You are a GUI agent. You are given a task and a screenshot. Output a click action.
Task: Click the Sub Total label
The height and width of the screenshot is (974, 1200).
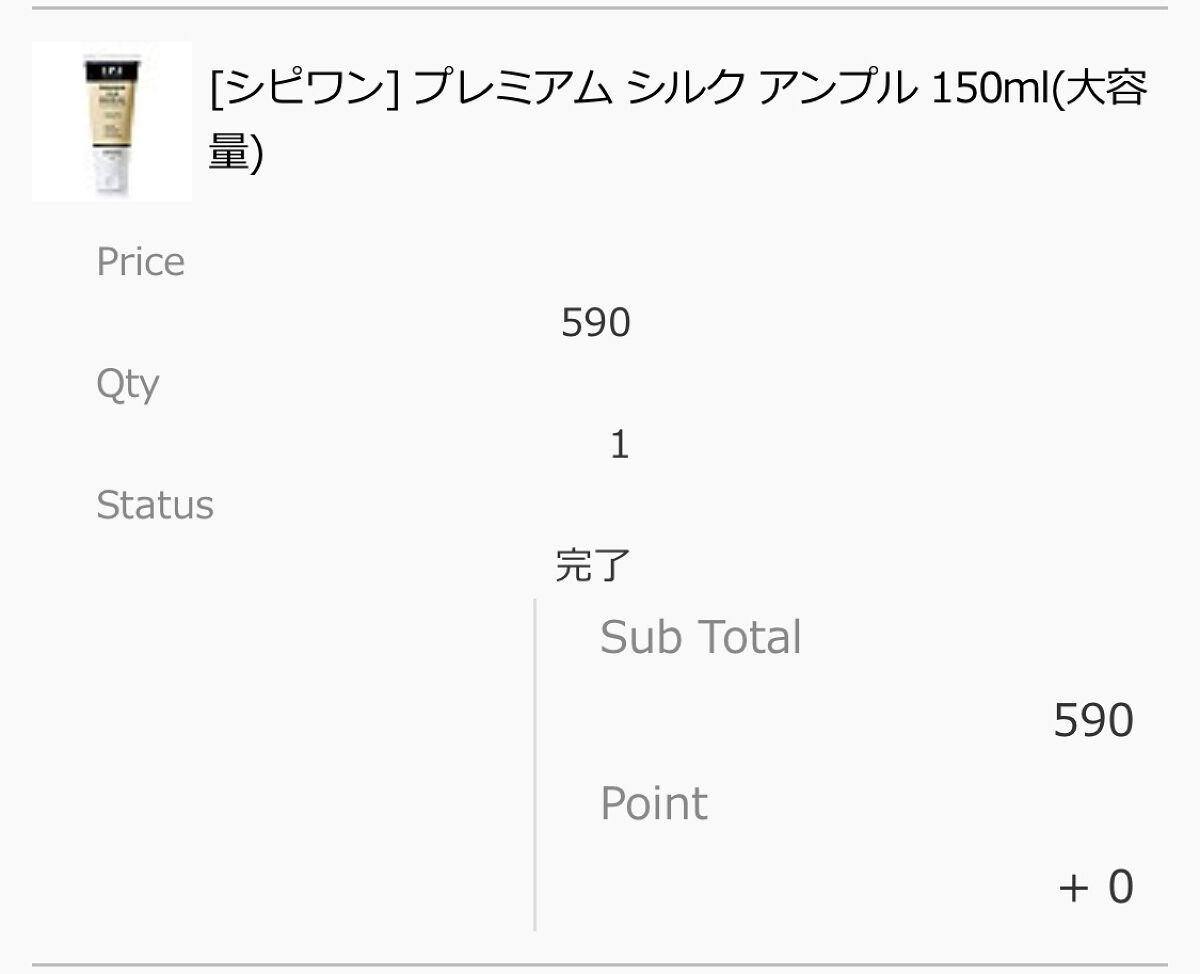point(700,638)
